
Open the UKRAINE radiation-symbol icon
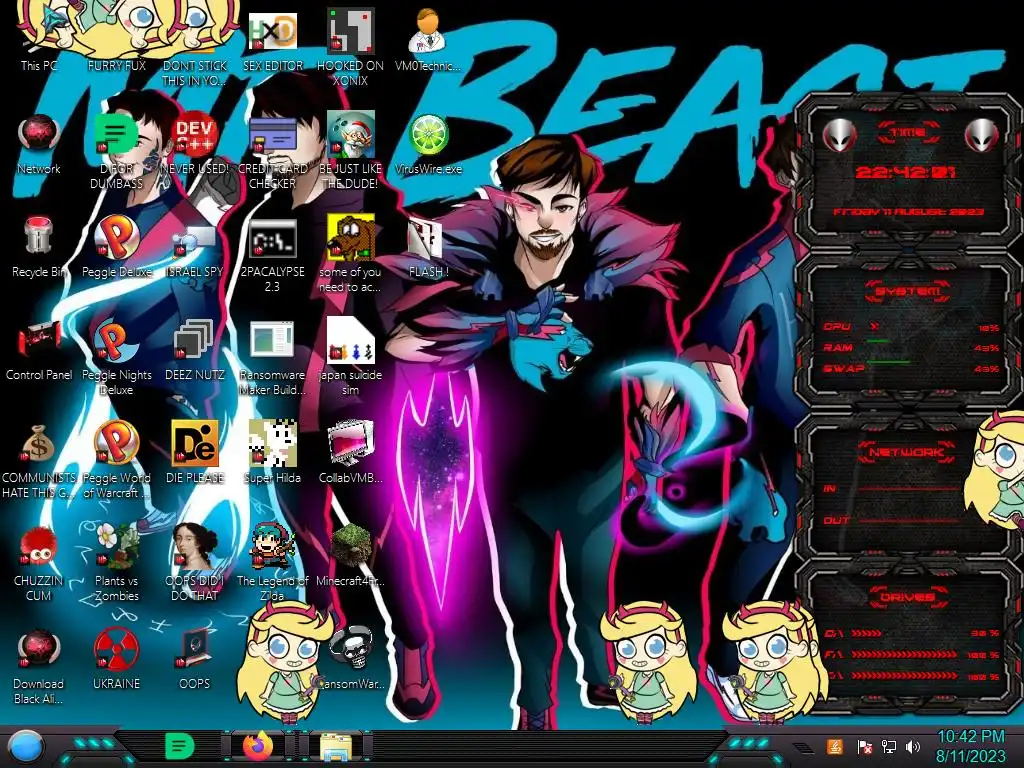click(117, 658)
